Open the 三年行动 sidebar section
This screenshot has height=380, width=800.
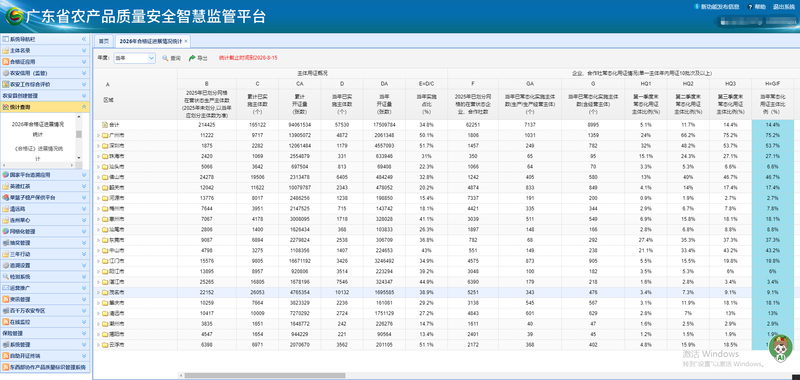(x=45, y=254)
